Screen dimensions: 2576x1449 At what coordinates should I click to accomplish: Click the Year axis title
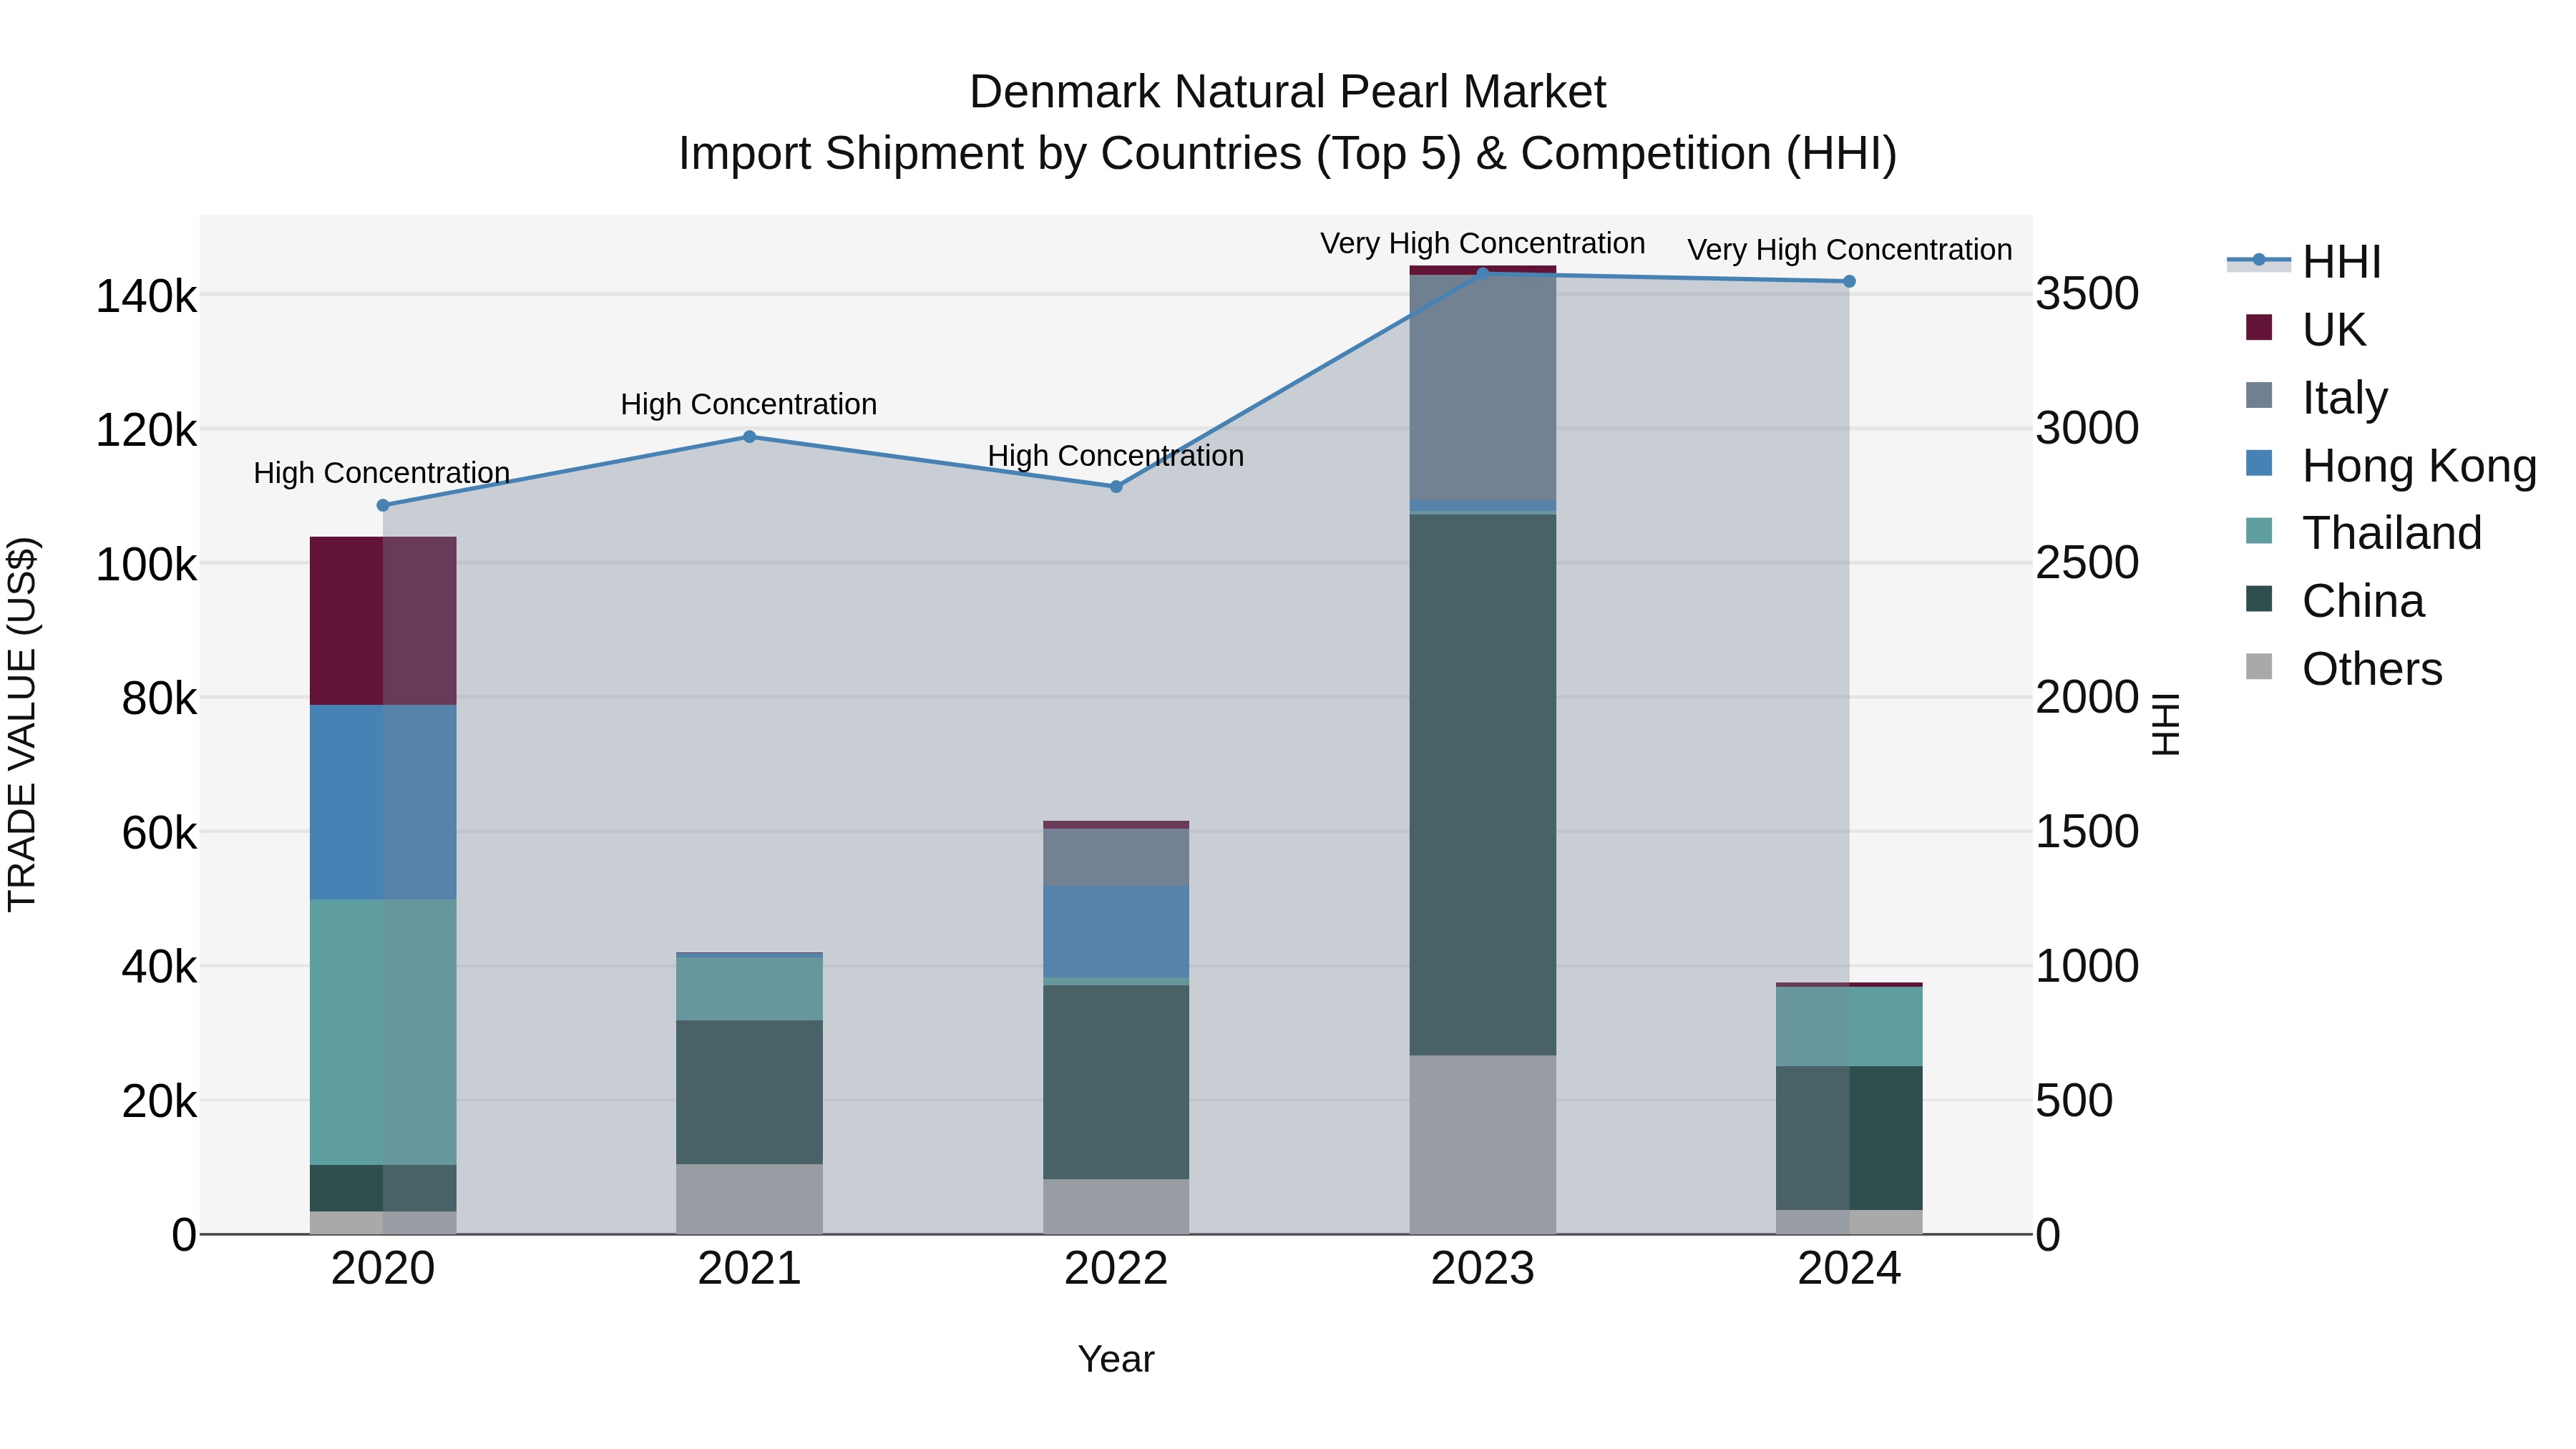click(x=1116, y=1359)
